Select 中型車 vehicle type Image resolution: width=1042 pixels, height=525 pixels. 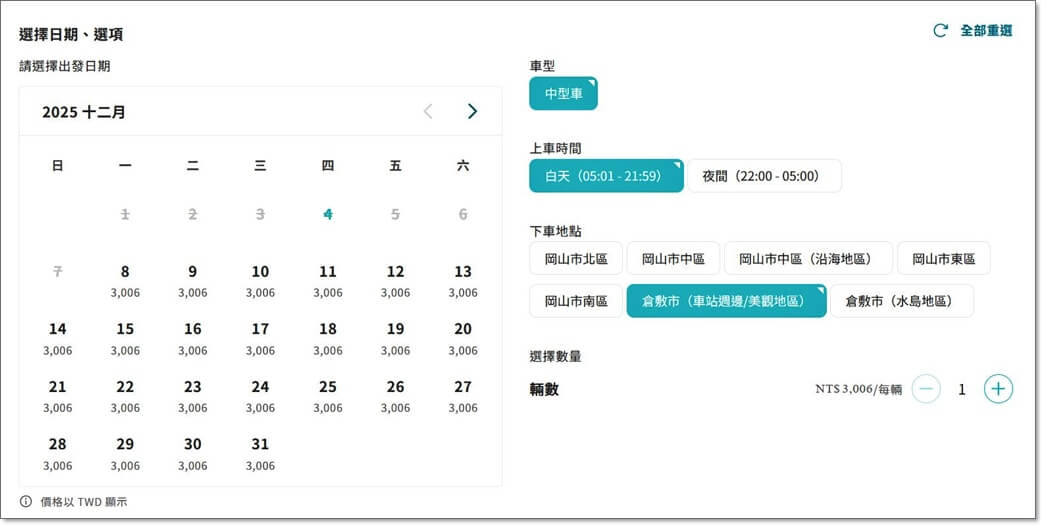coord(563,94)
